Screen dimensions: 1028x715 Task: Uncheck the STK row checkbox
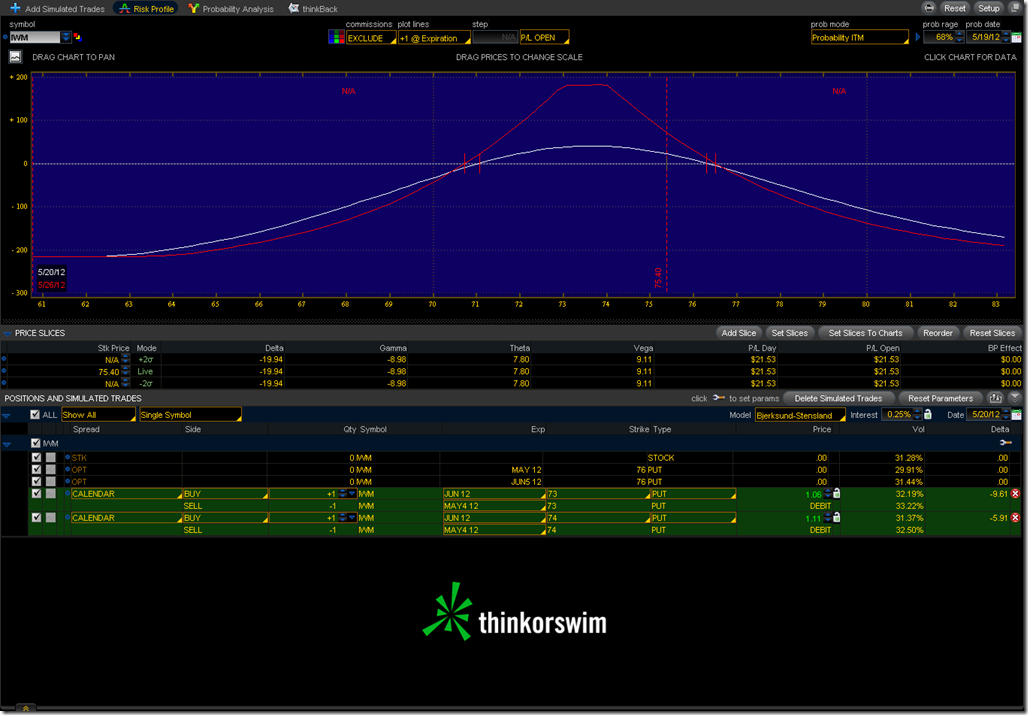point(36,457)
